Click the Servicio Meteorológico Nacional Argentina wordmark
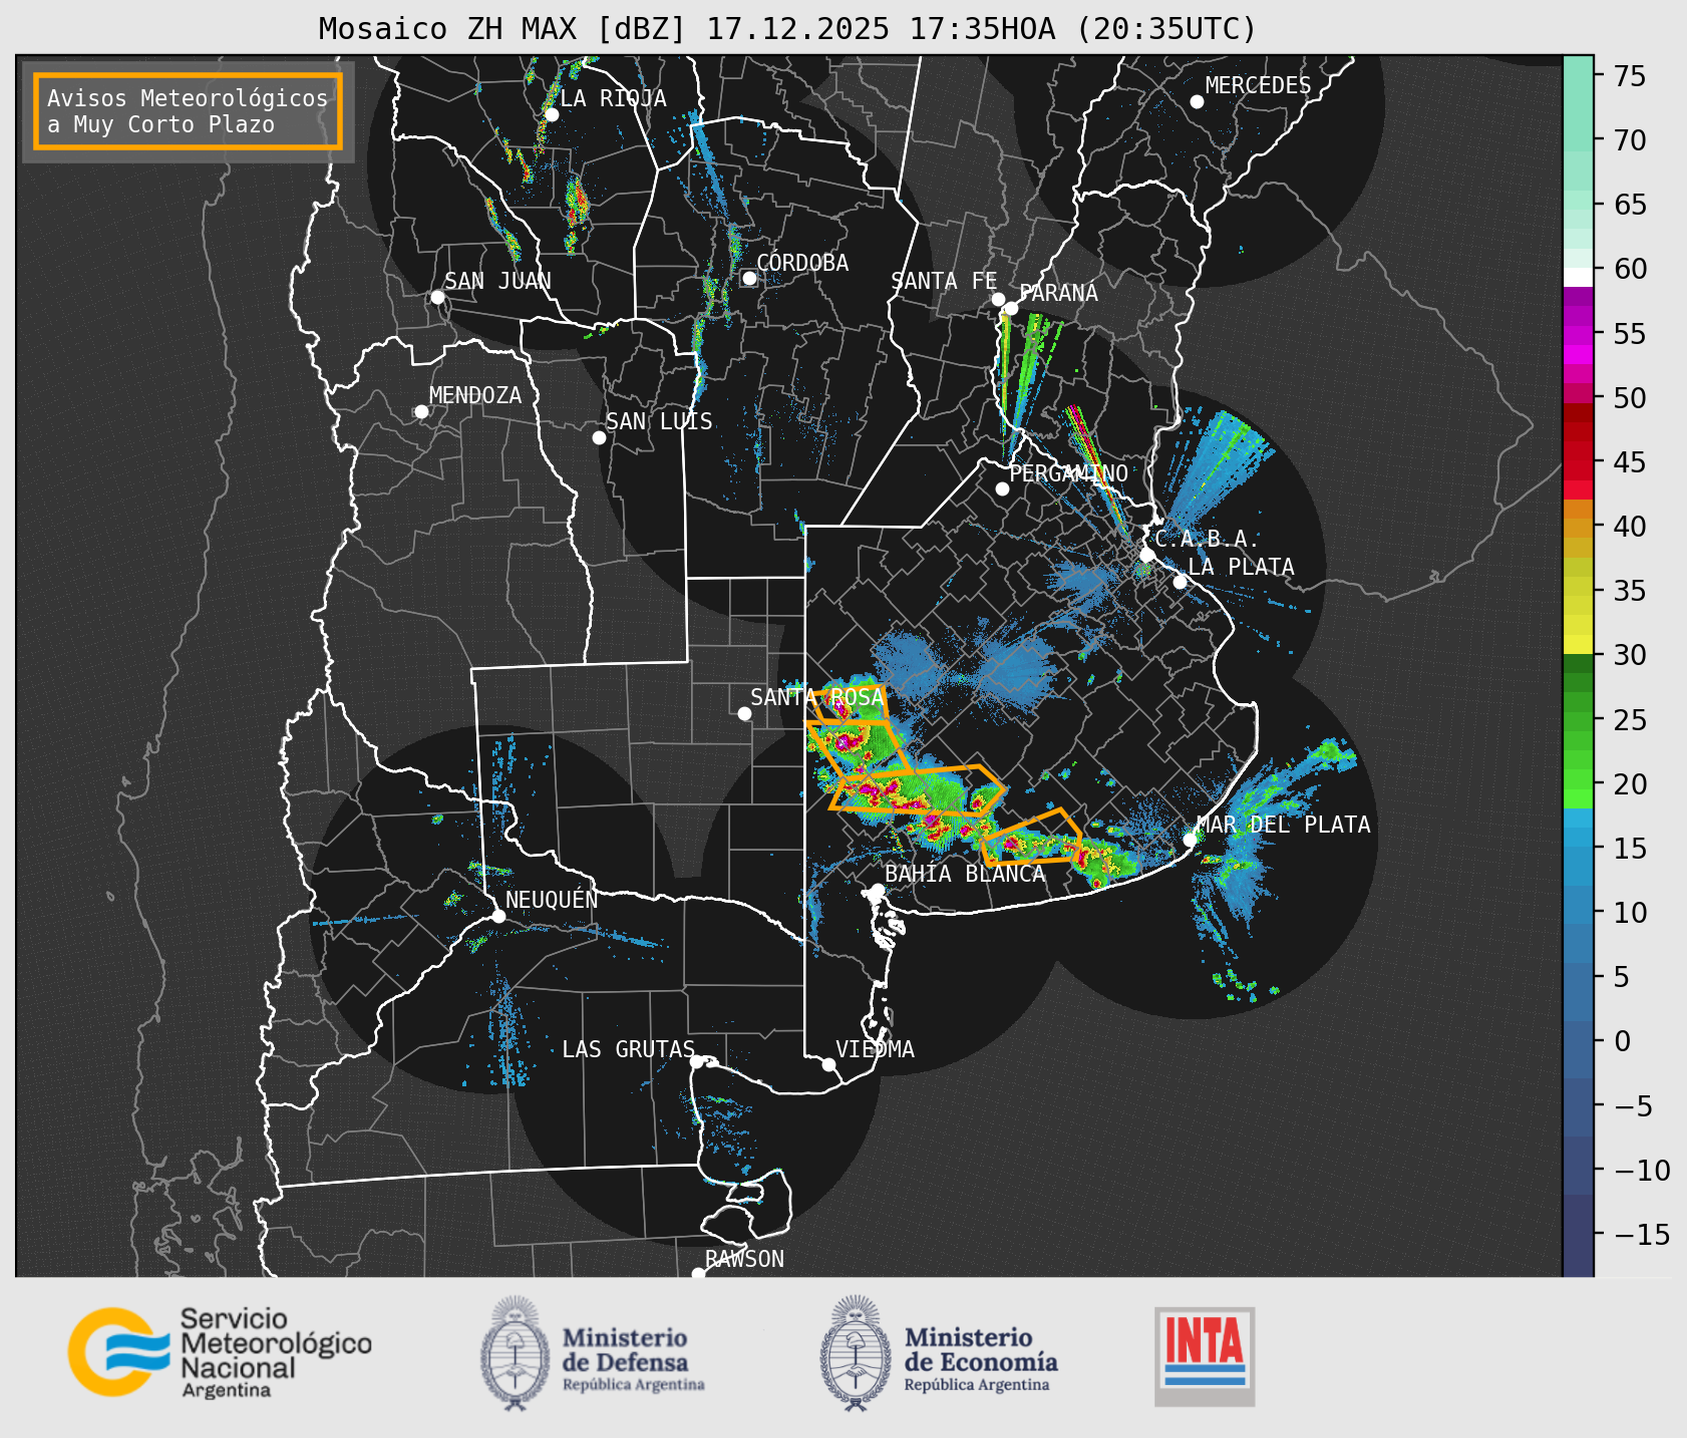Viewport: 1687px width, 1438px height. click(x=275, y=1352)
